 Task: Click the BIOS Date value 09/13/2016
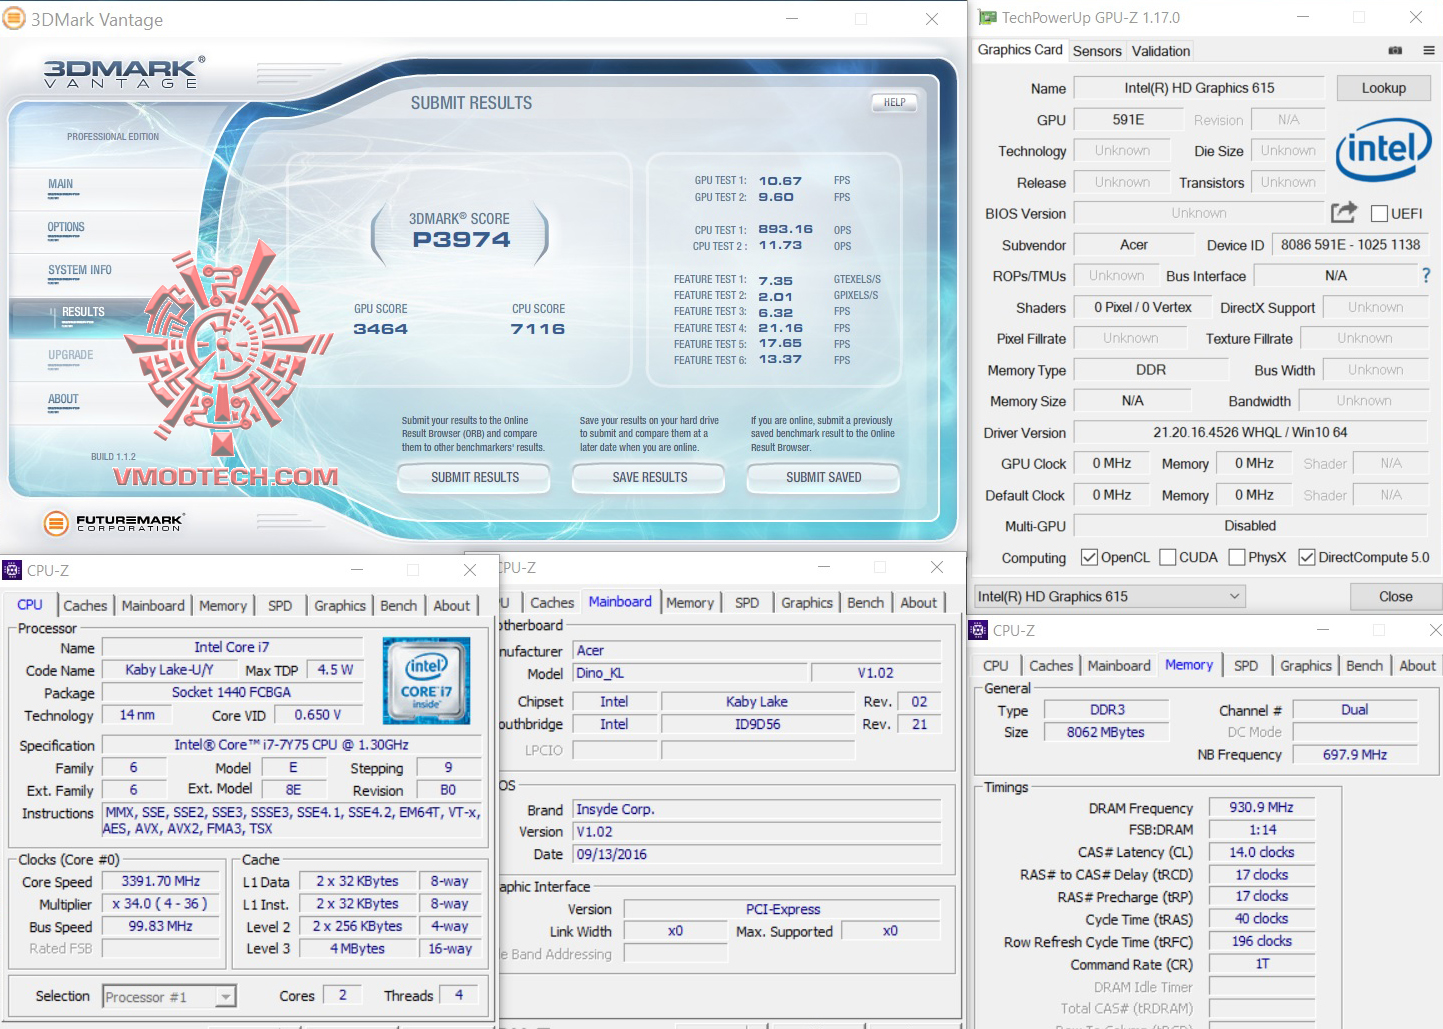coord(757,854)
